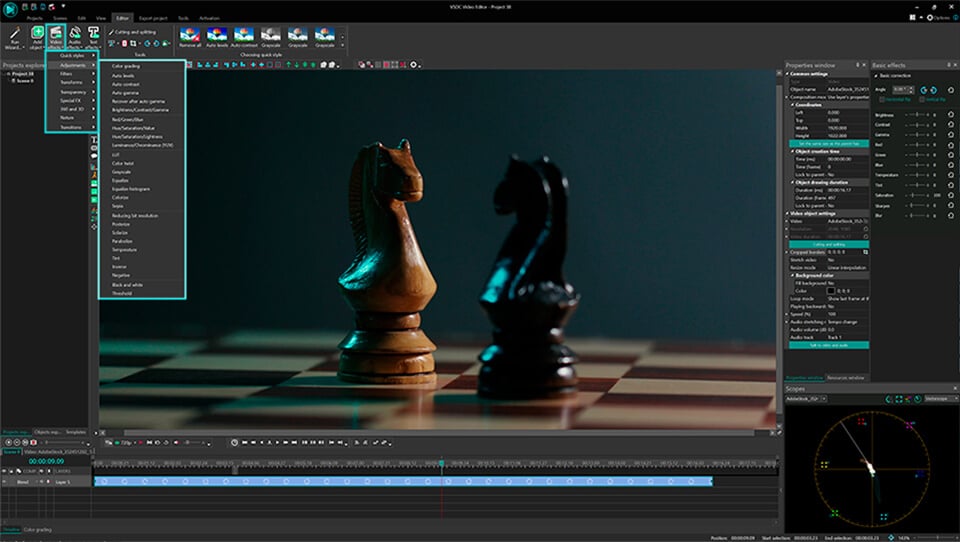Apply the Auto contrast quick style thumbnail

pyautogui.click(x=244, y=37)
